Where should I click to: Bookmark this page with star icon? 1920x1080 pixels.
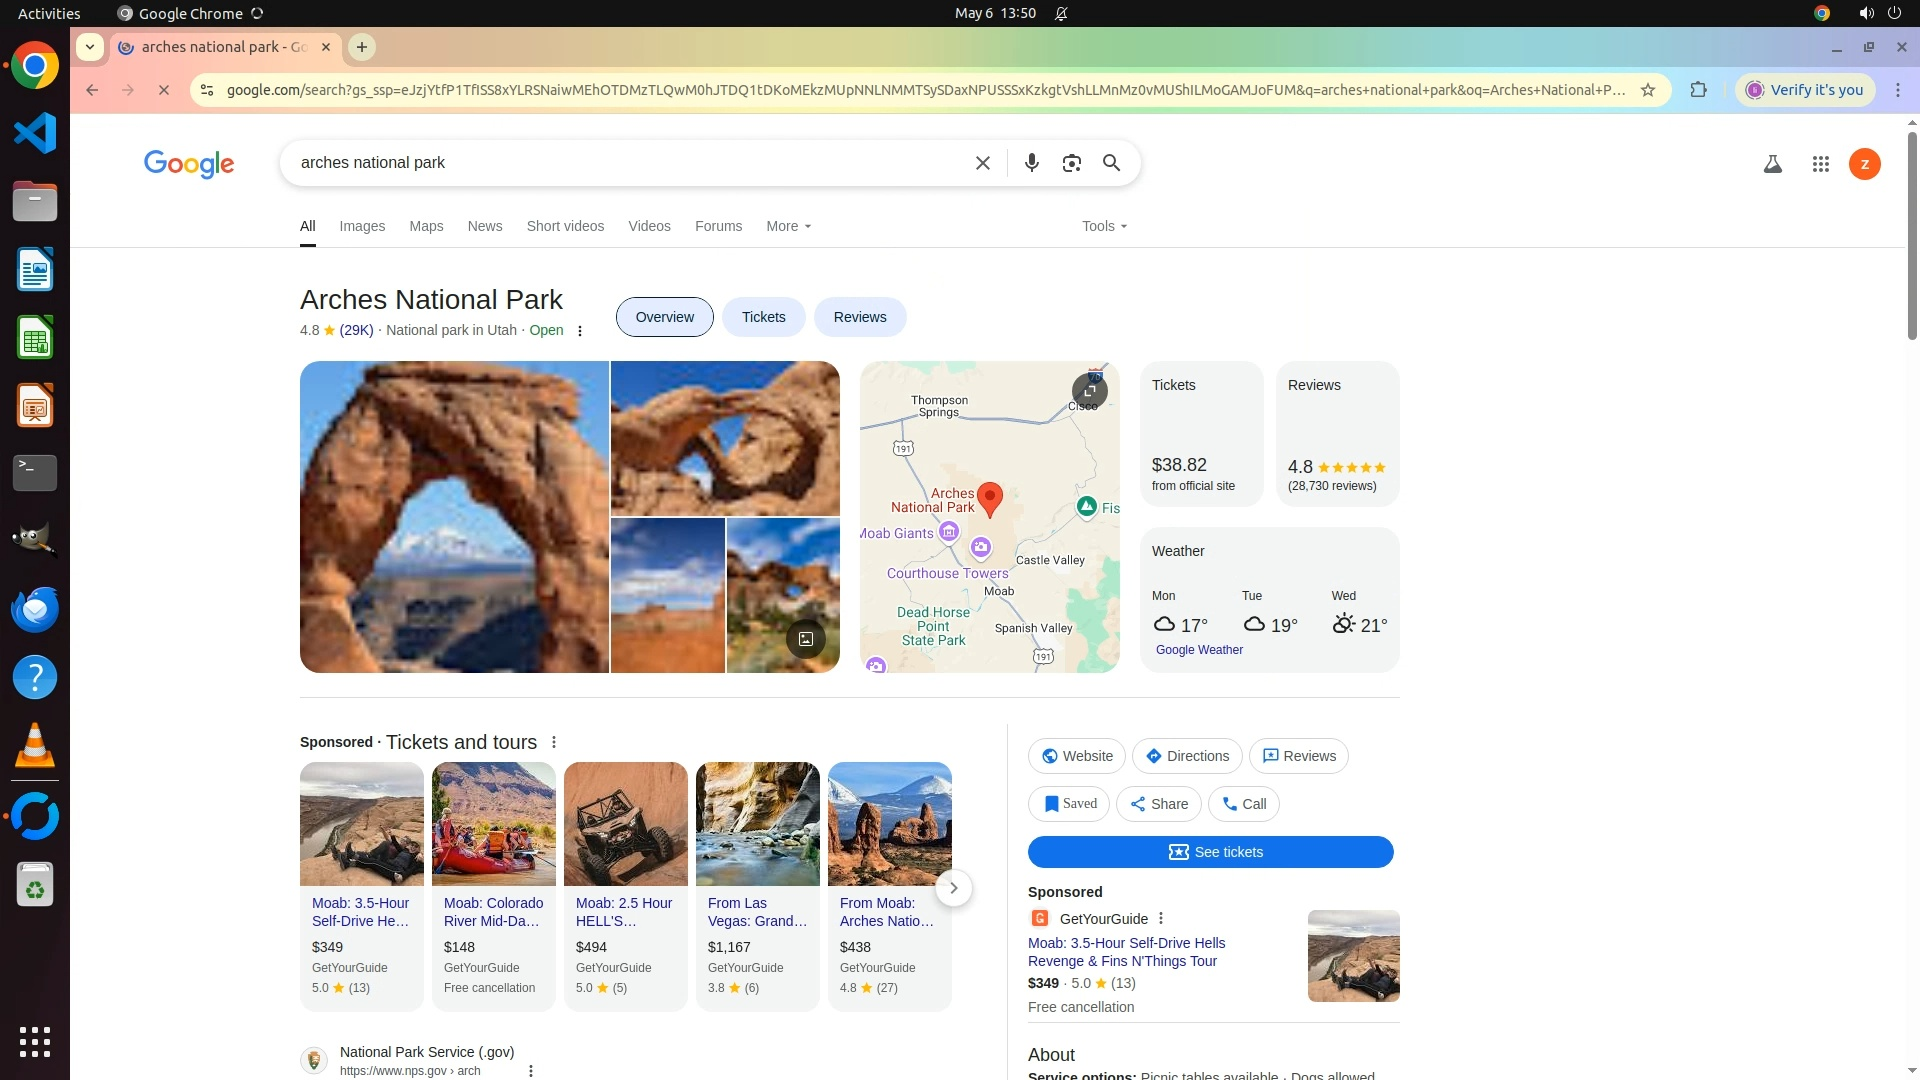[1648, 90]
